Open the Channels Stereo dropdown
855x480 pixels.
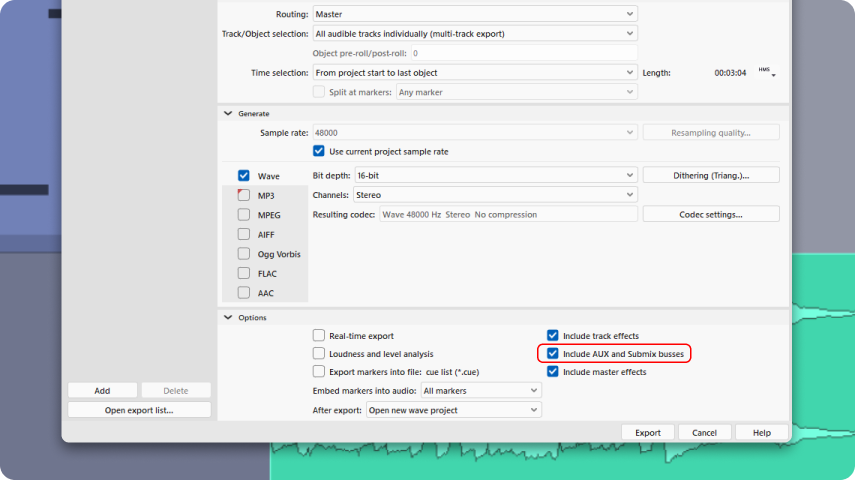495,195
